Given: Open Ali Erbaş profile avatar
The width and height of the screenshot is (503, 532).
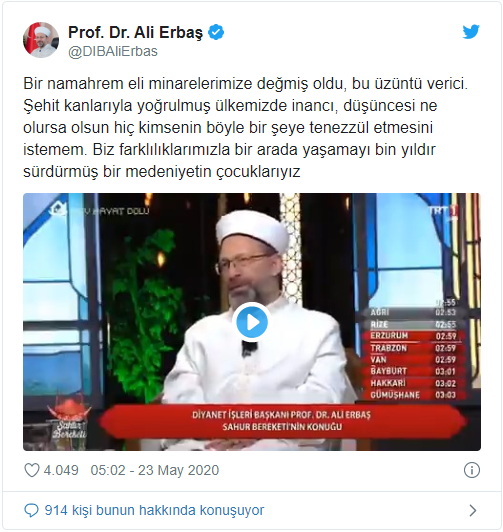Looking at the screenshot, I should pos(41,40).
